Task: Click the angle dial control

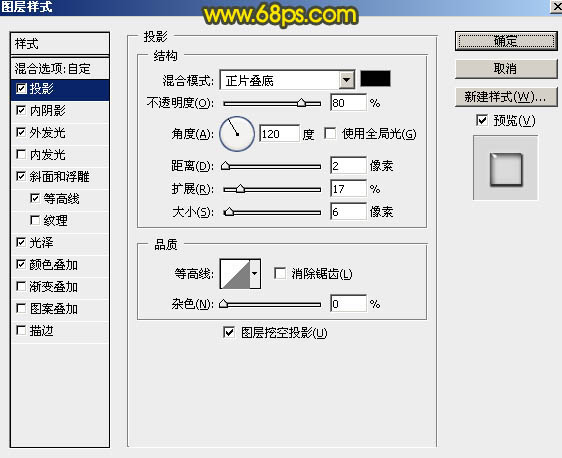Action: tap(237, 134)
